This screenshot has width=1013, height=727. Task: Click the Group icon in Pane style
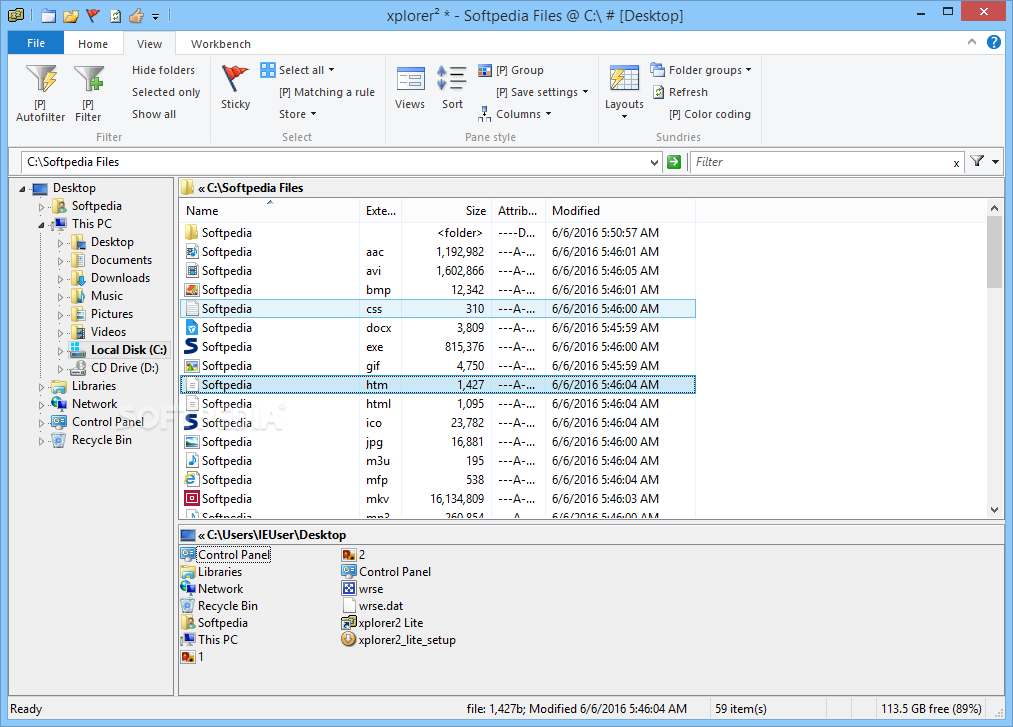point(485,70)
